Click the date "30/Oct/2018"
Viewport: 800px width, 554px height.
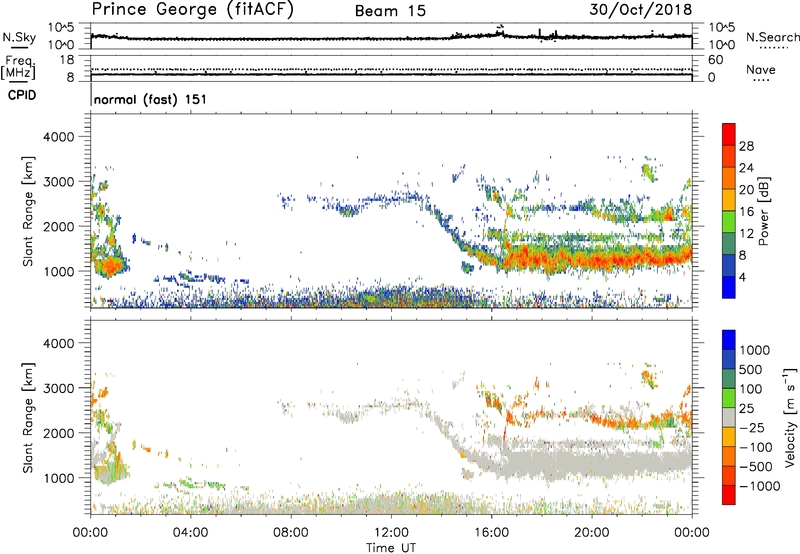[x=640, y=10]
